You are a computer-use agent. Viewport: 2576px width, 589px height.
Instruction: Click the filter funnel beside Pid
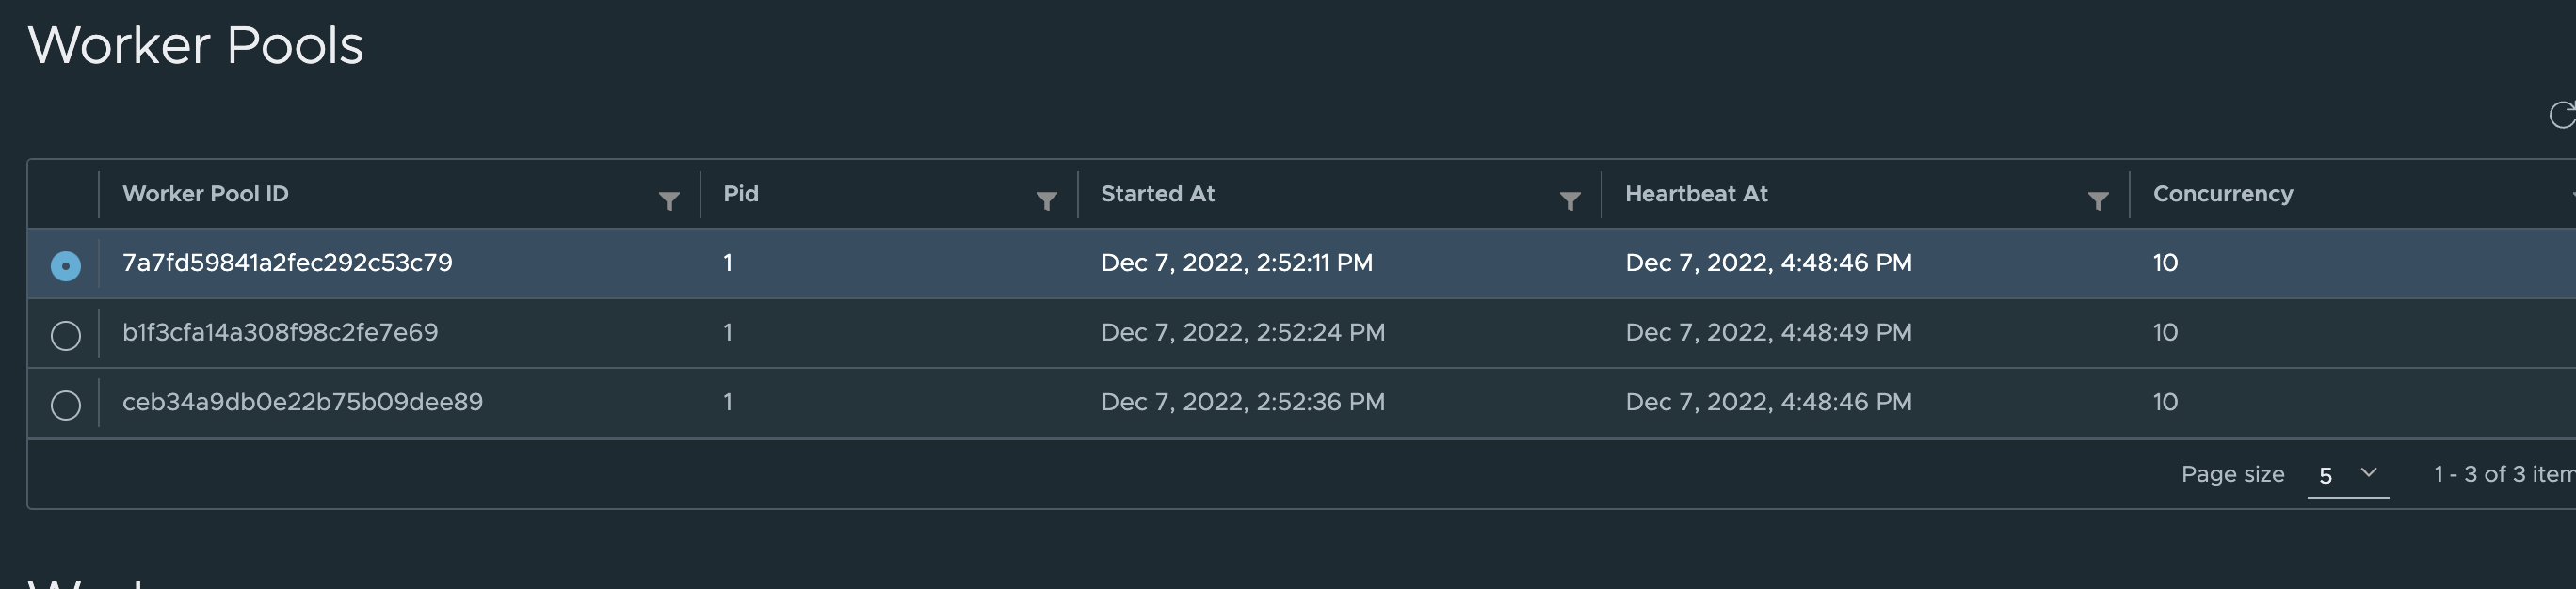point(1047,200)
